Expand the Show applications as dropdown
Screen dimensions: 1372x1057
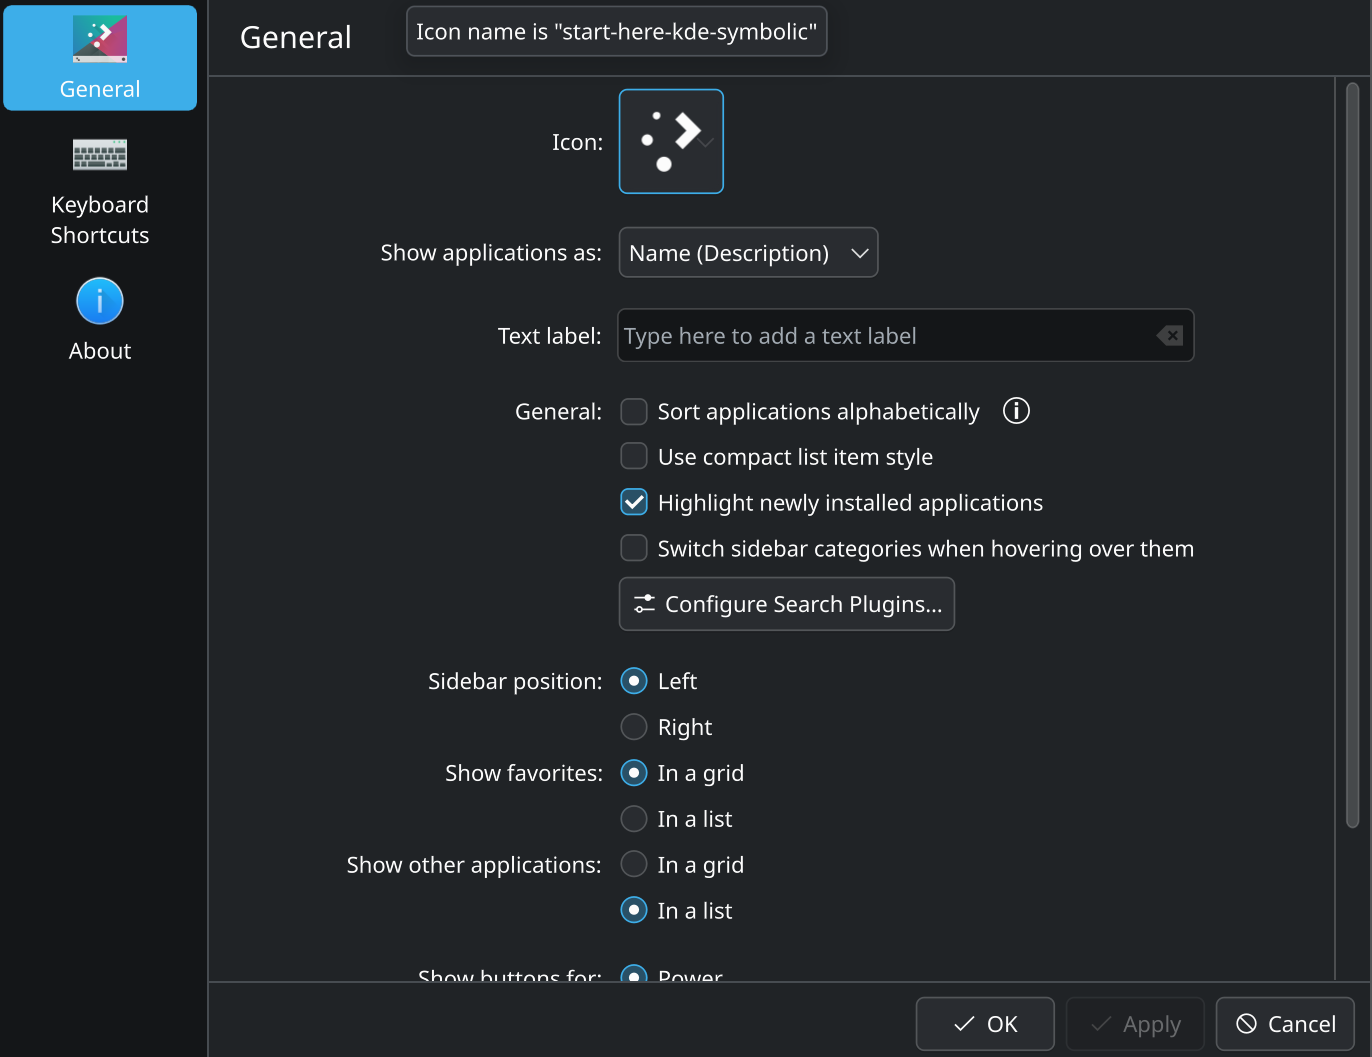point(748,253)
